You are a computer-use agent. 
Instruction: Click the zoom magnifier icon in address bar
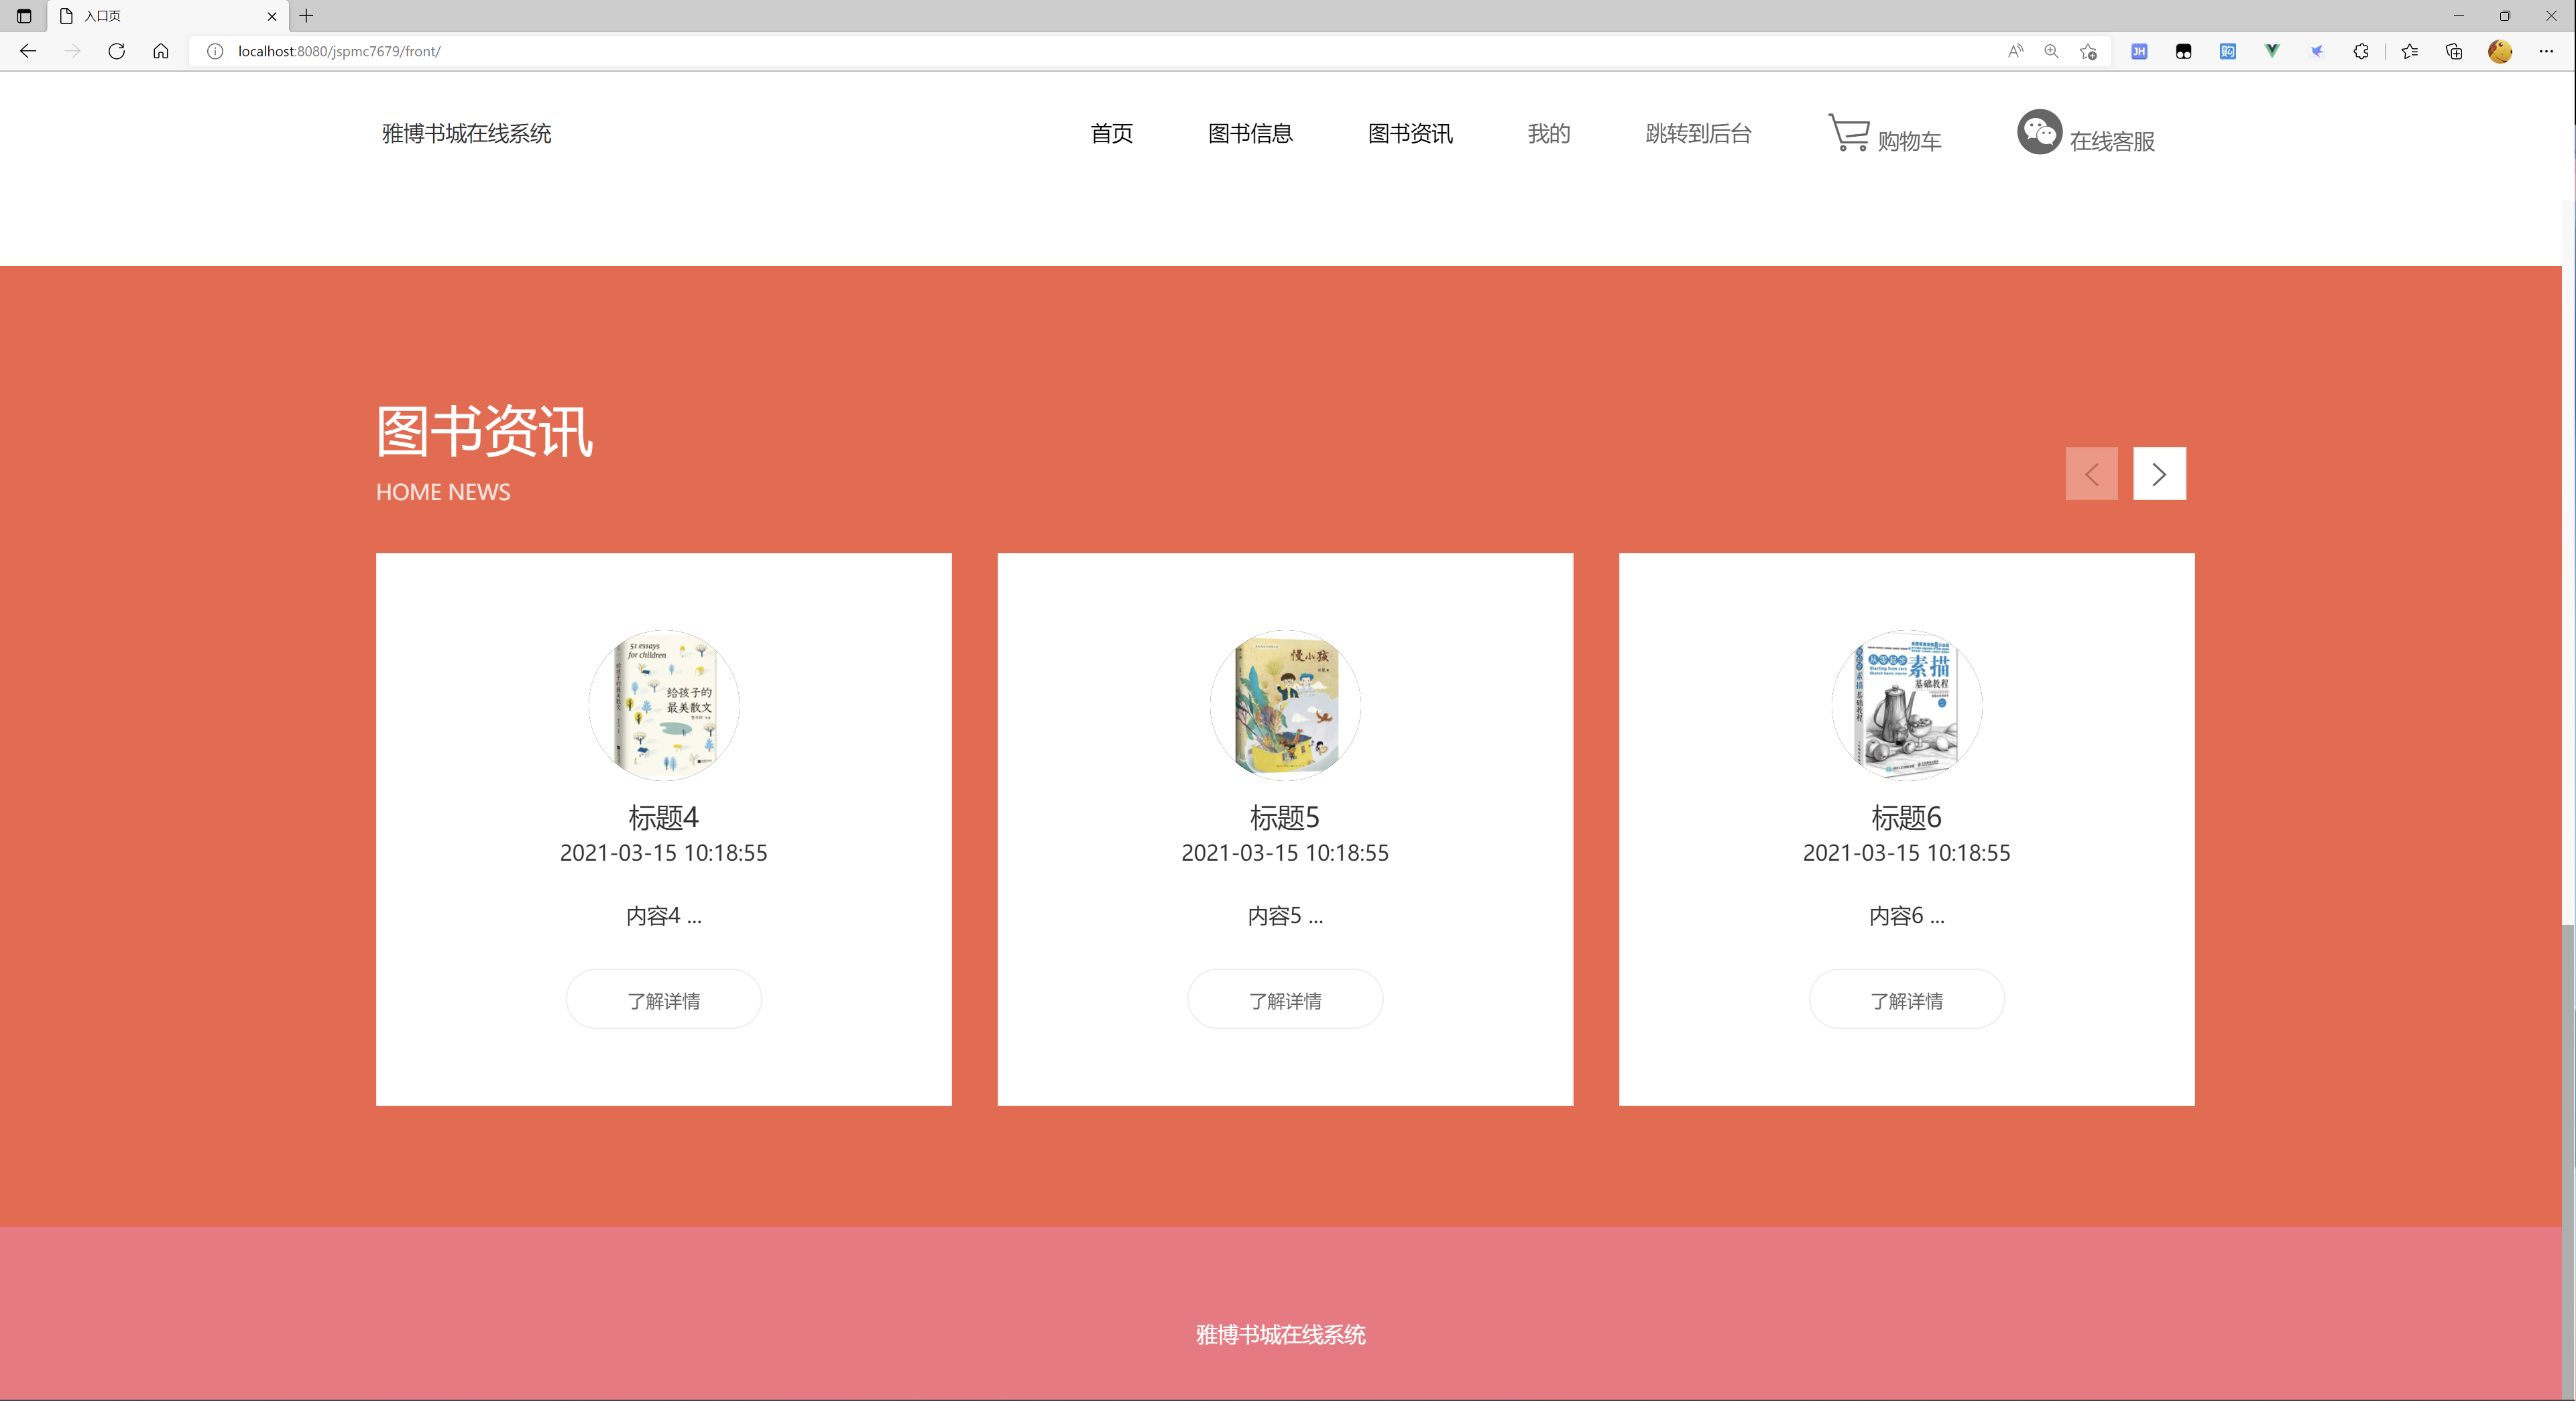2051,51
